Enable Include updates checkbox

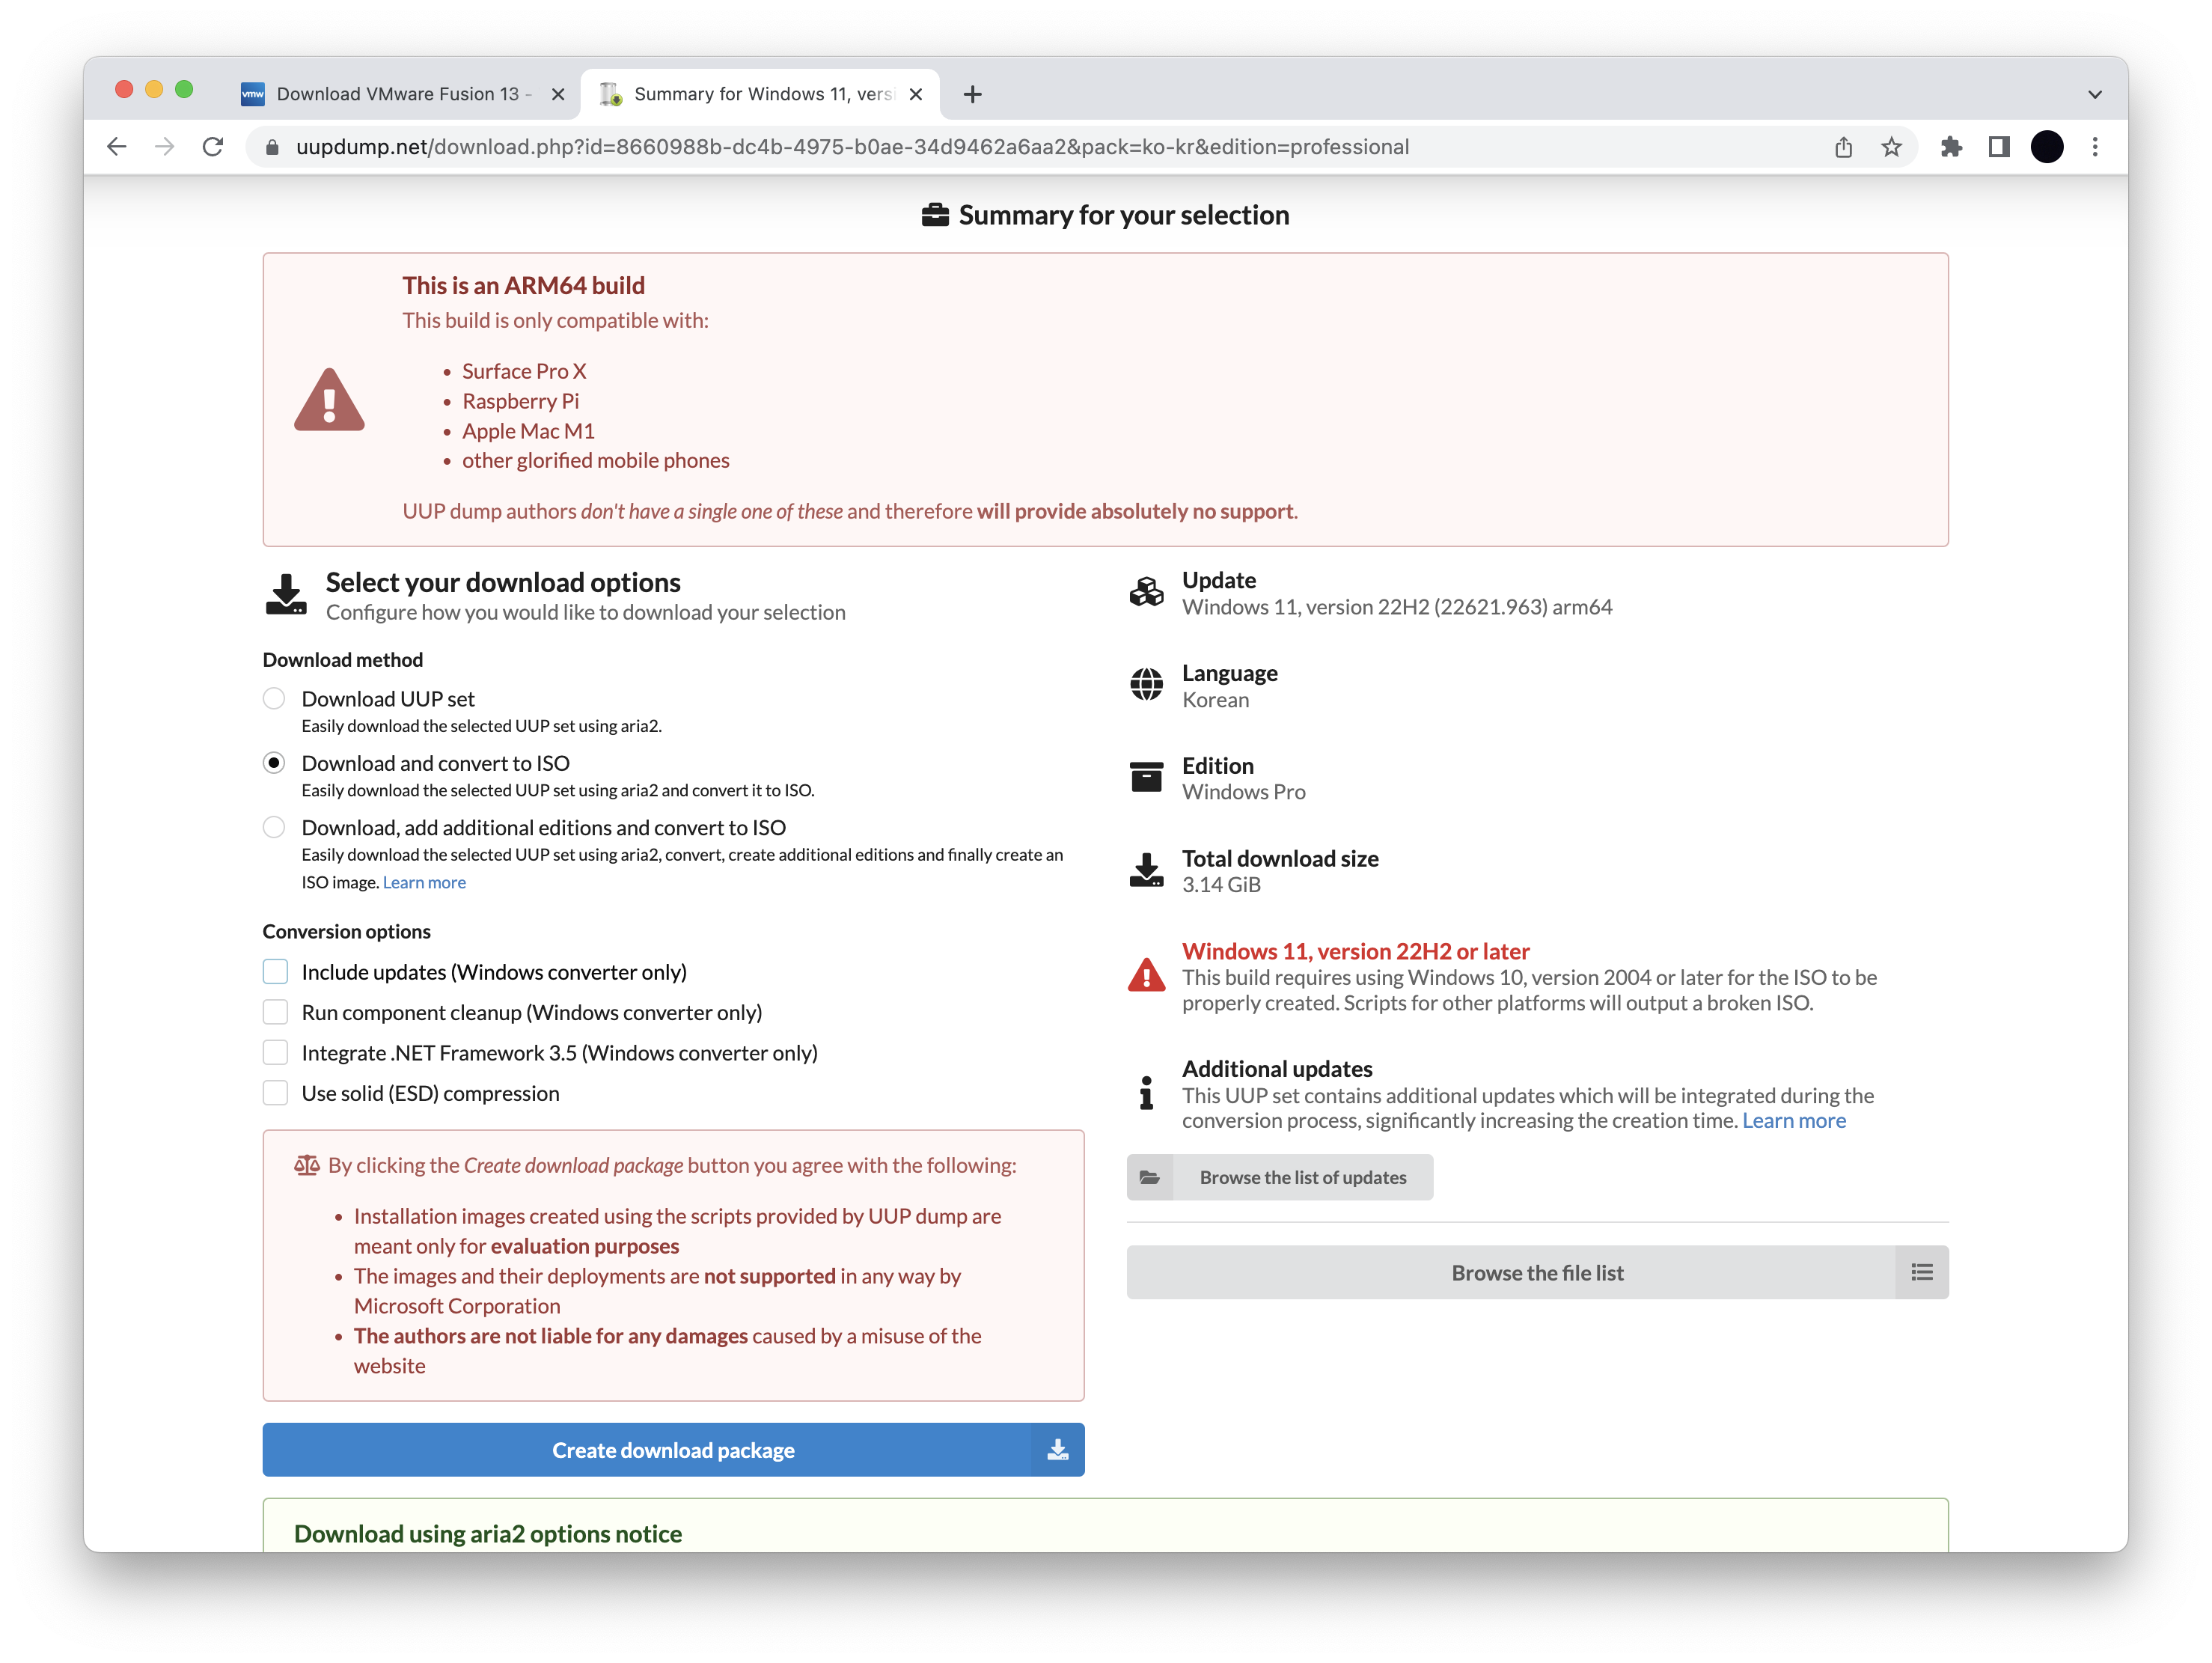tap(275, 971)
